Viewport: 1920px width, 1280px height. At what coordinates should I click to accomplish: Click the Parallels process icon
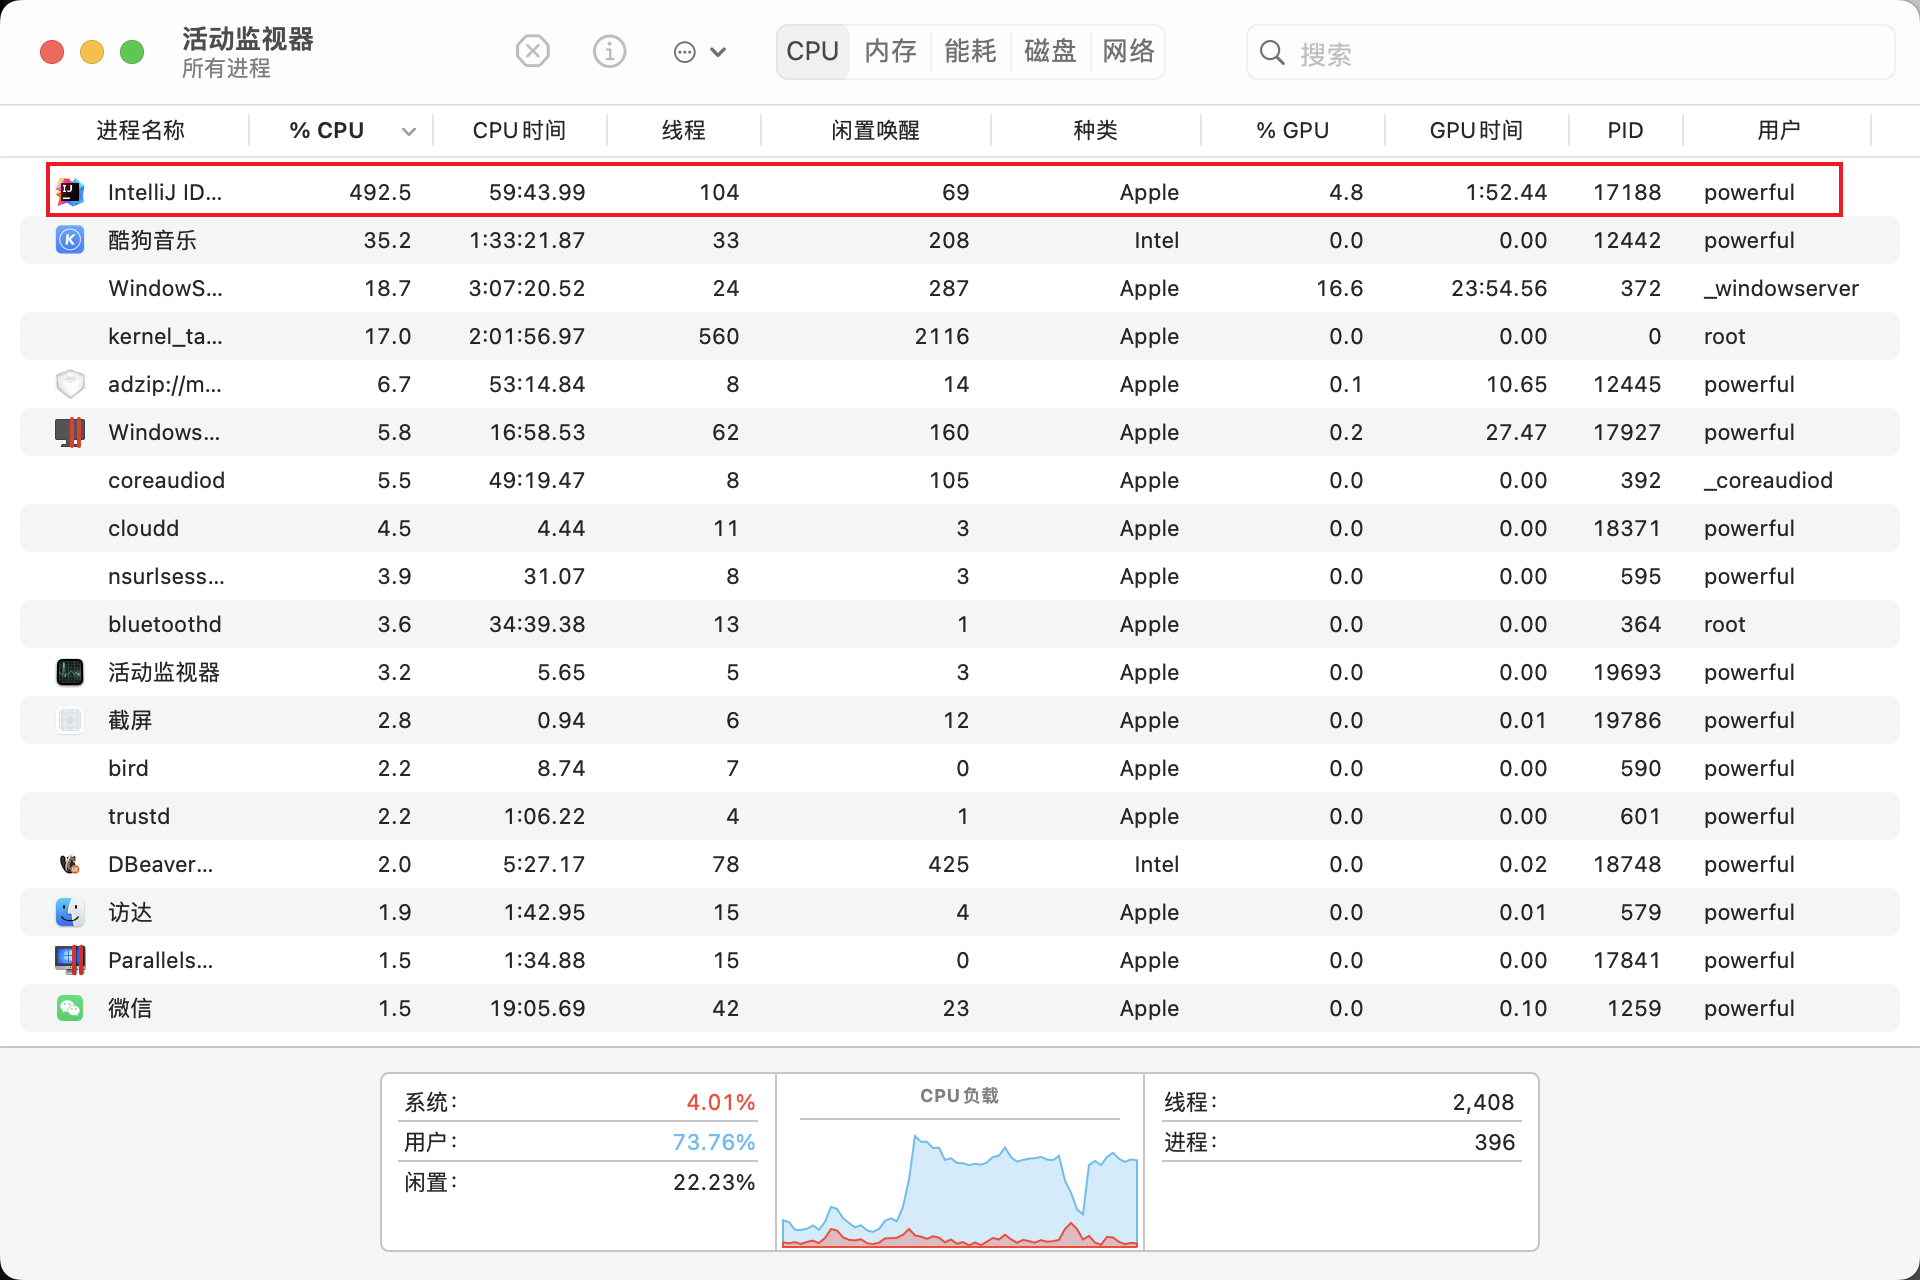click(x=70, y=960)
